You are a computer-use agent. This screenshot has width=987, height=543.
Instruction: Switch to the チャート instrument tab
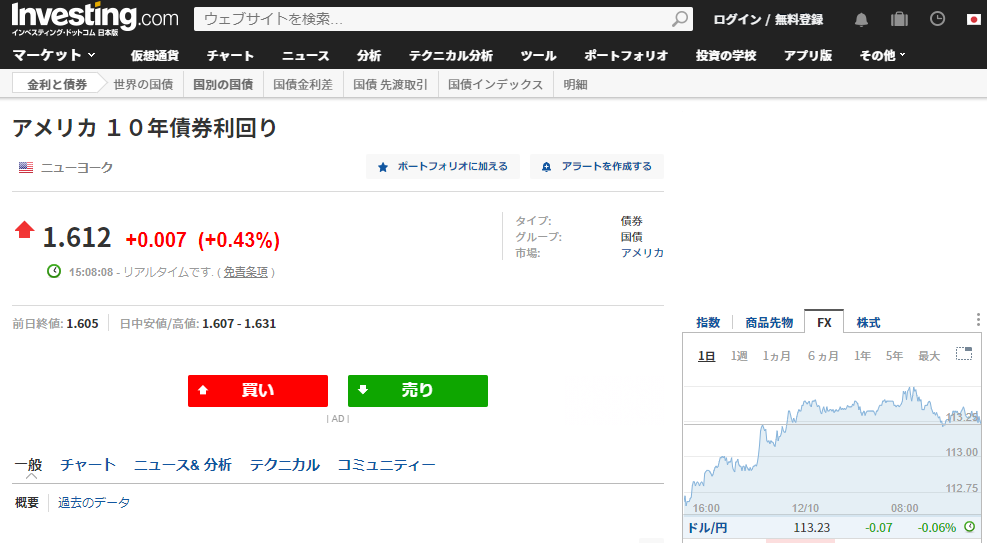click(x=88, y=465)
